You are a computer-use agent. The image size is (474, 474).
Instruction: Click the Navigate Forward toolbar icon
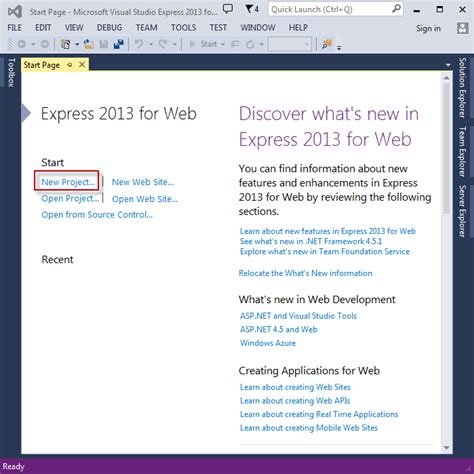point(45,44)
